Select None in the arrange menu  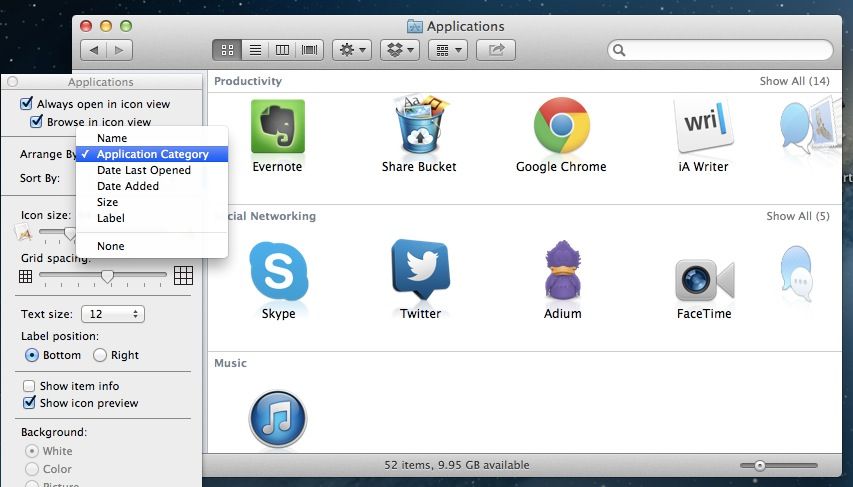[110, 246]
